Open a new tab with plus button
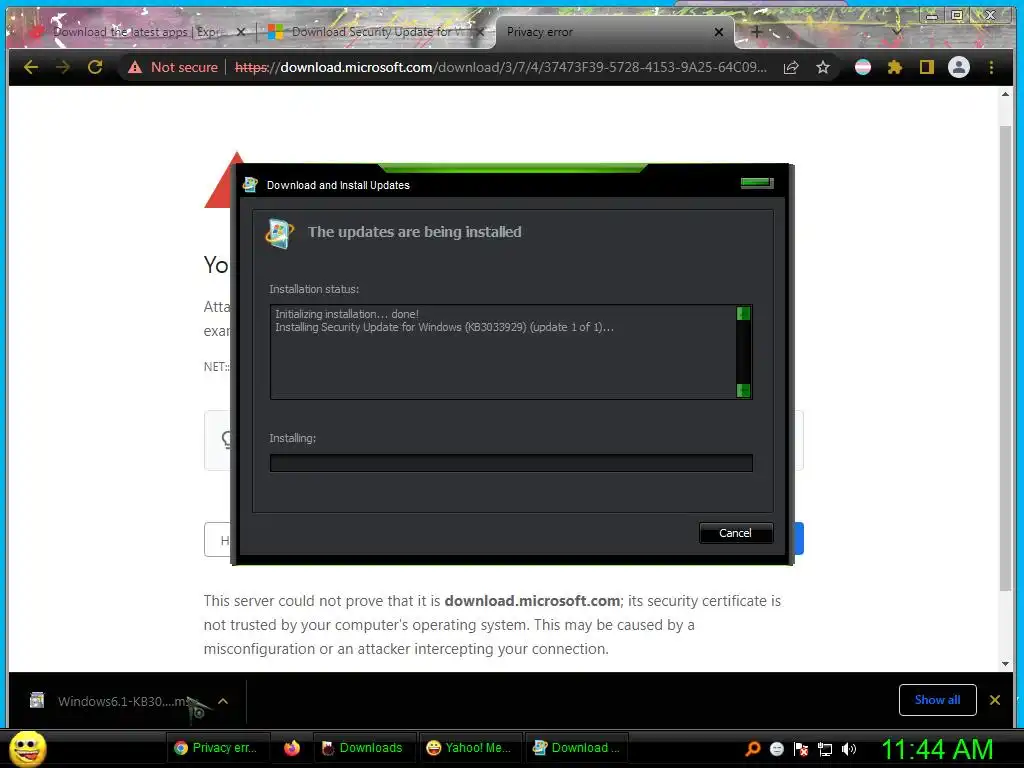This screenshot has height=768, width=1024. point(756,31)
